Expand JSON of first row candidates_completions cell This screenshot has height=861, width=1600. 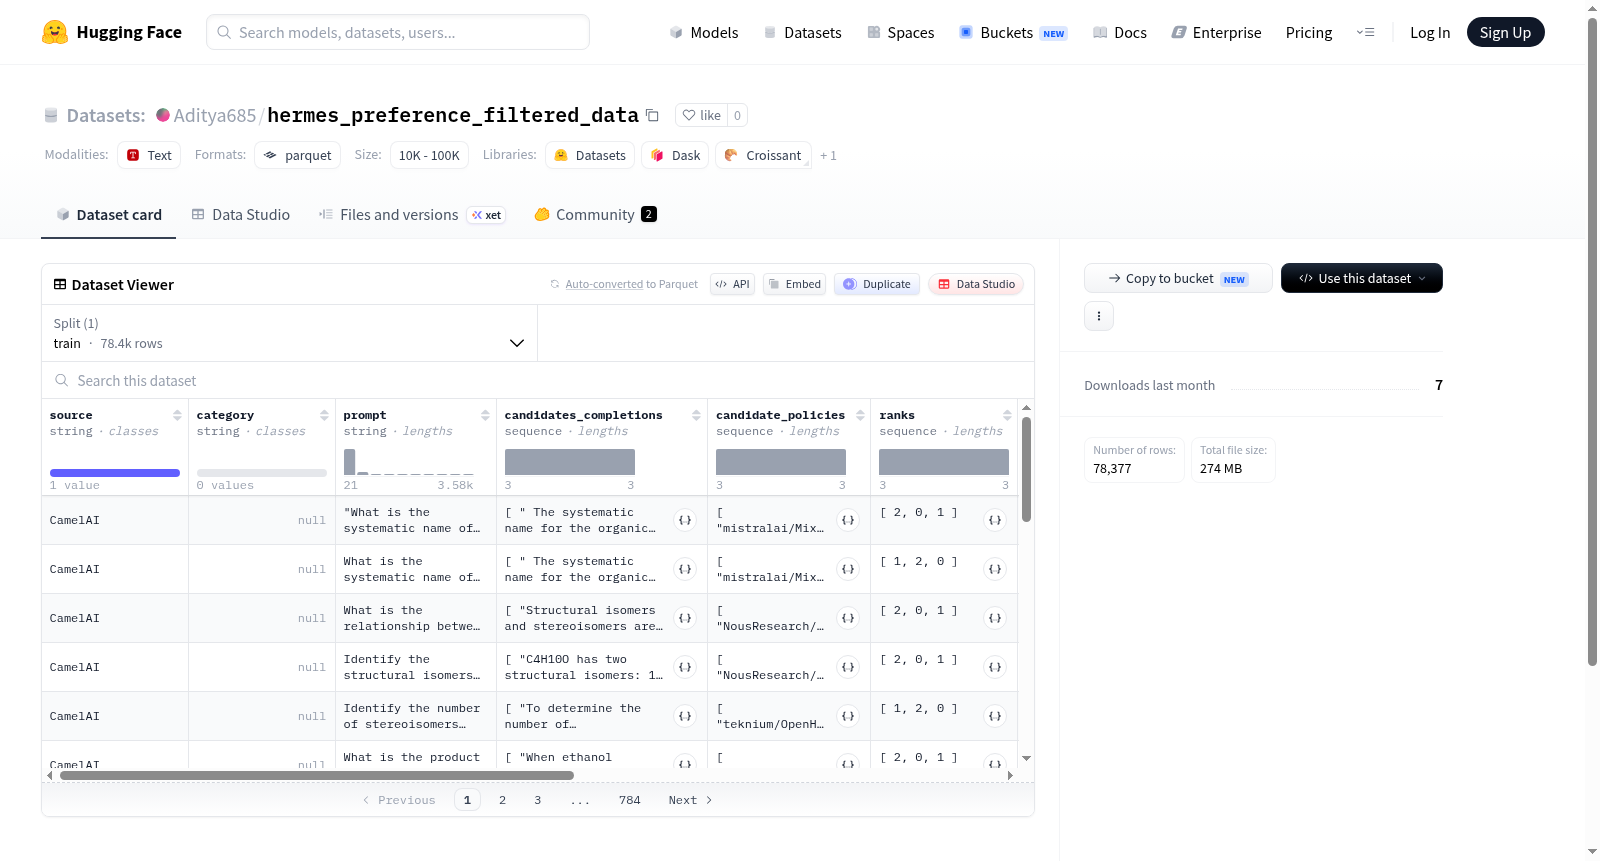tap(685, 520)
